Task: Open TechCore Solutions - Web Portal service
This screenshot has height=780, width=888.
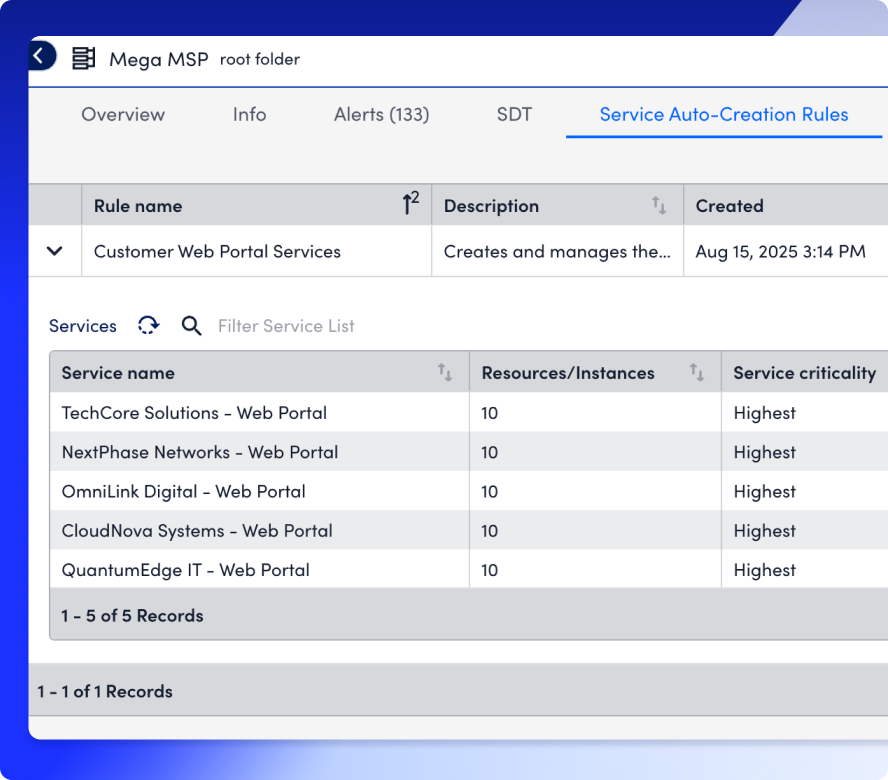Action: 194,413
